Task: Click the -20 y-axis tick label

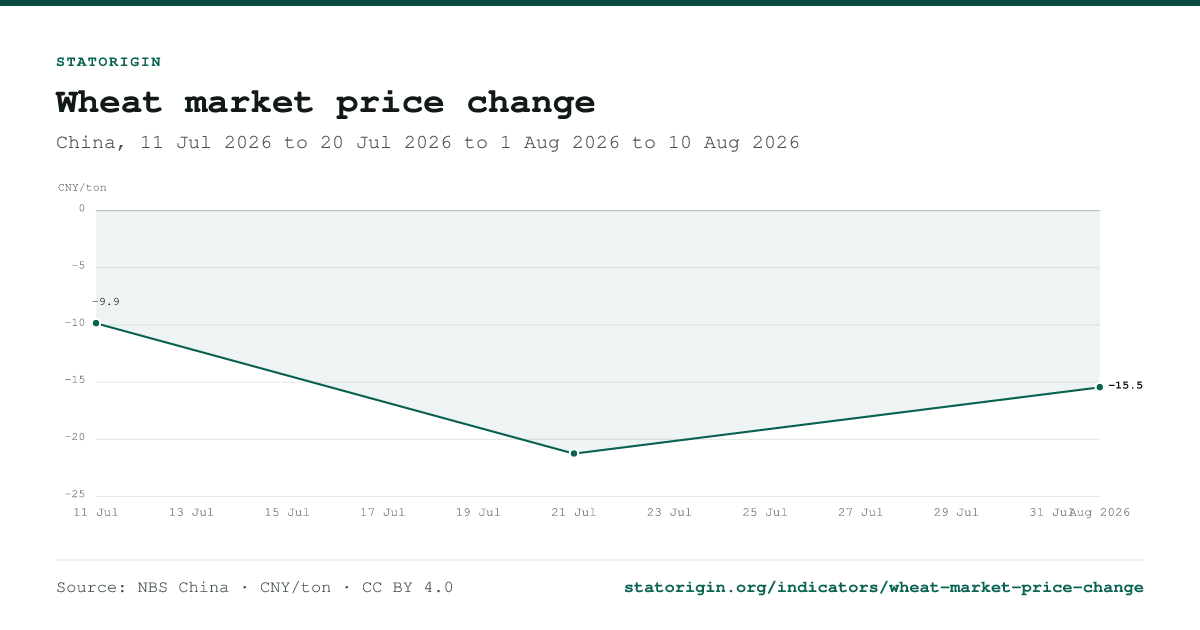Action: tap(76, 438)
